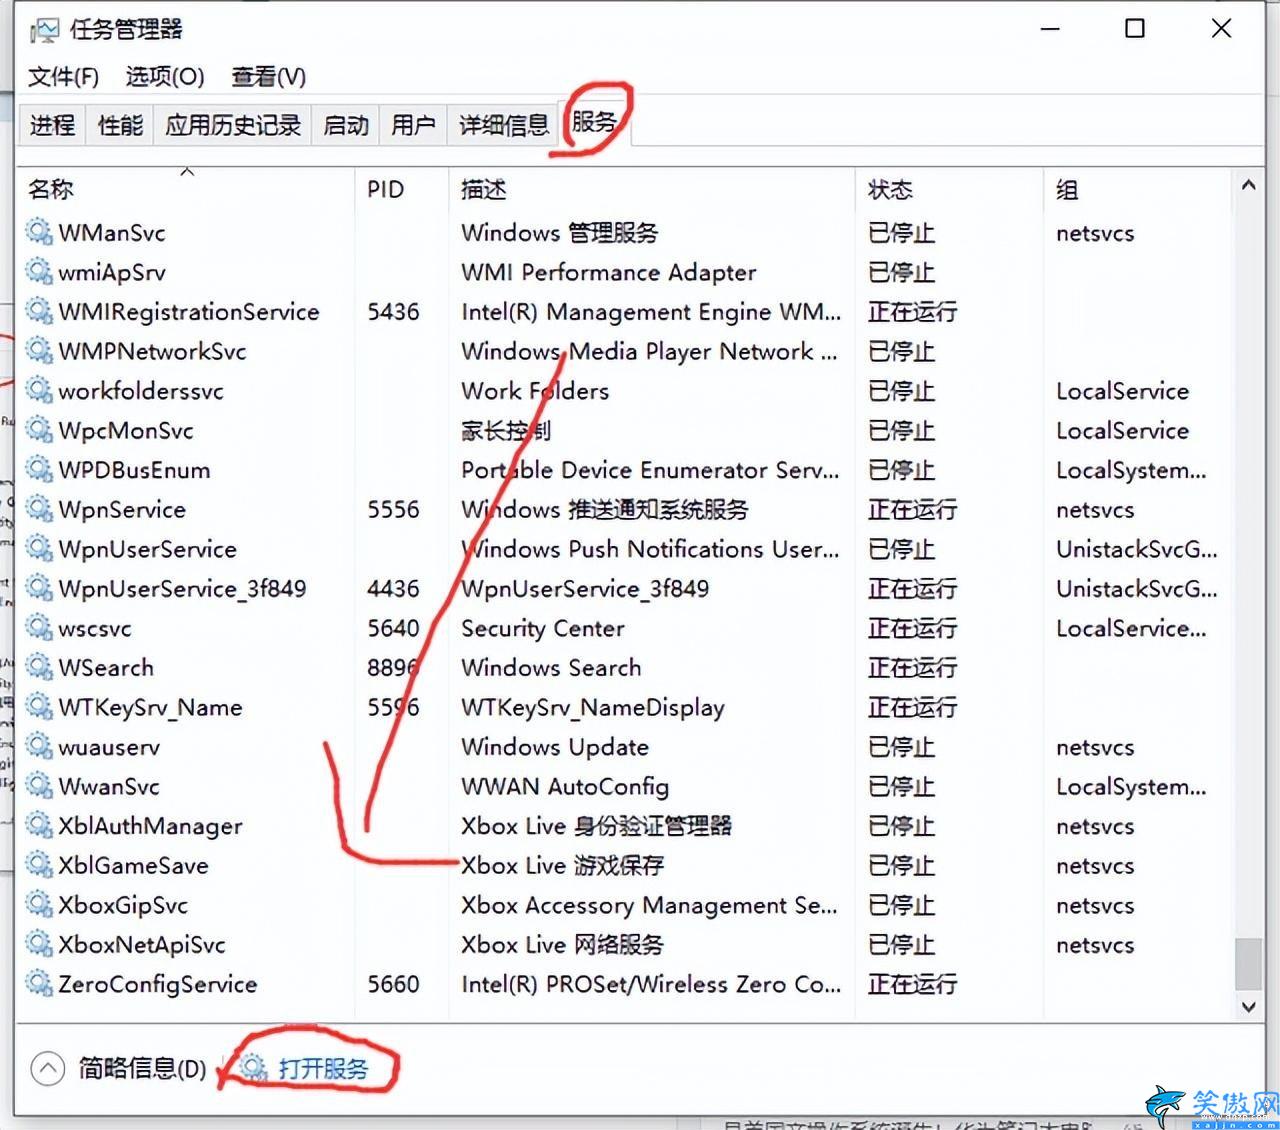This screenshot has height=1130, width=1280.
Task: Click the gear icon beside wmiApSrv
Action: click(x=39, y=272)
